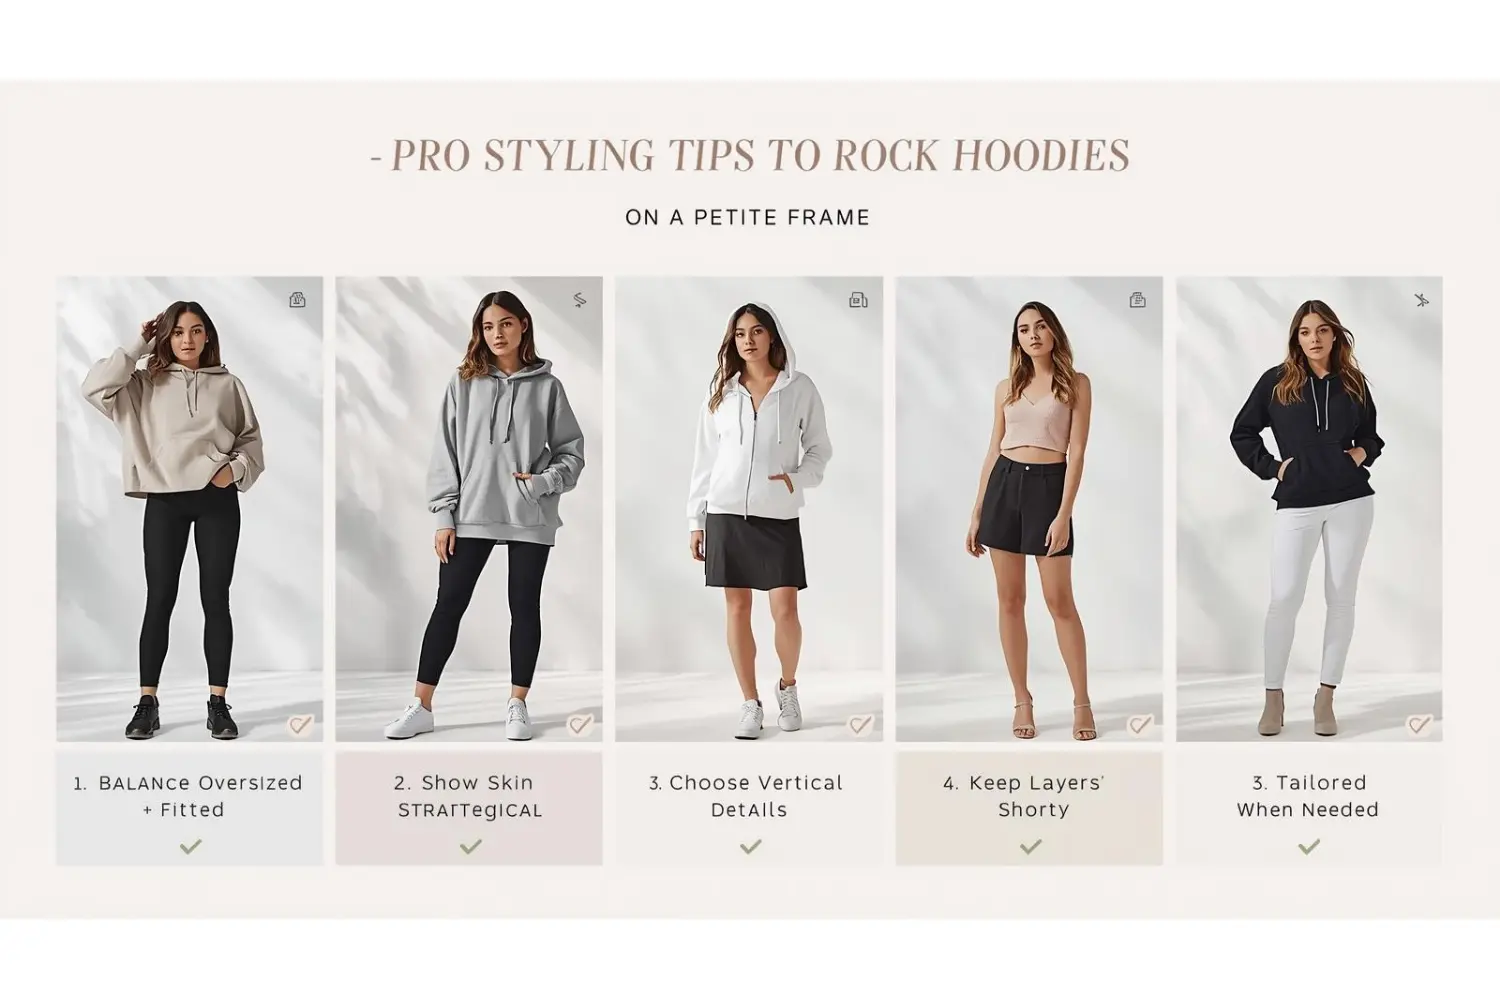1500x1000 pixels.
Task: Toggle the checkmark under Tailored When Needed
Action: (x=1309, y=847)
